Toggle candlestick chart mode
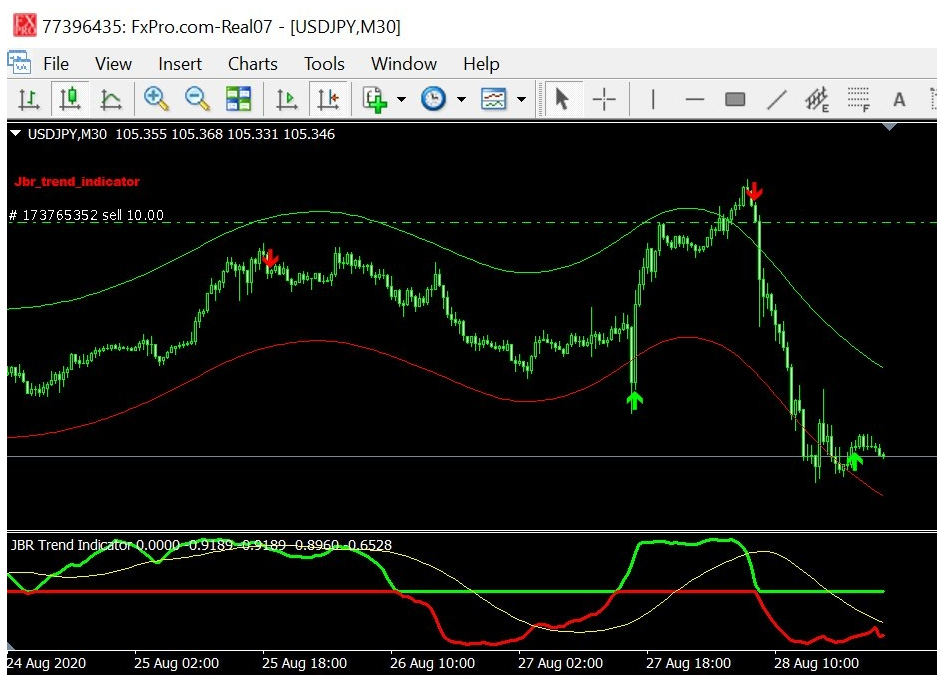This screenshot has height=676, width=937. 69,99
